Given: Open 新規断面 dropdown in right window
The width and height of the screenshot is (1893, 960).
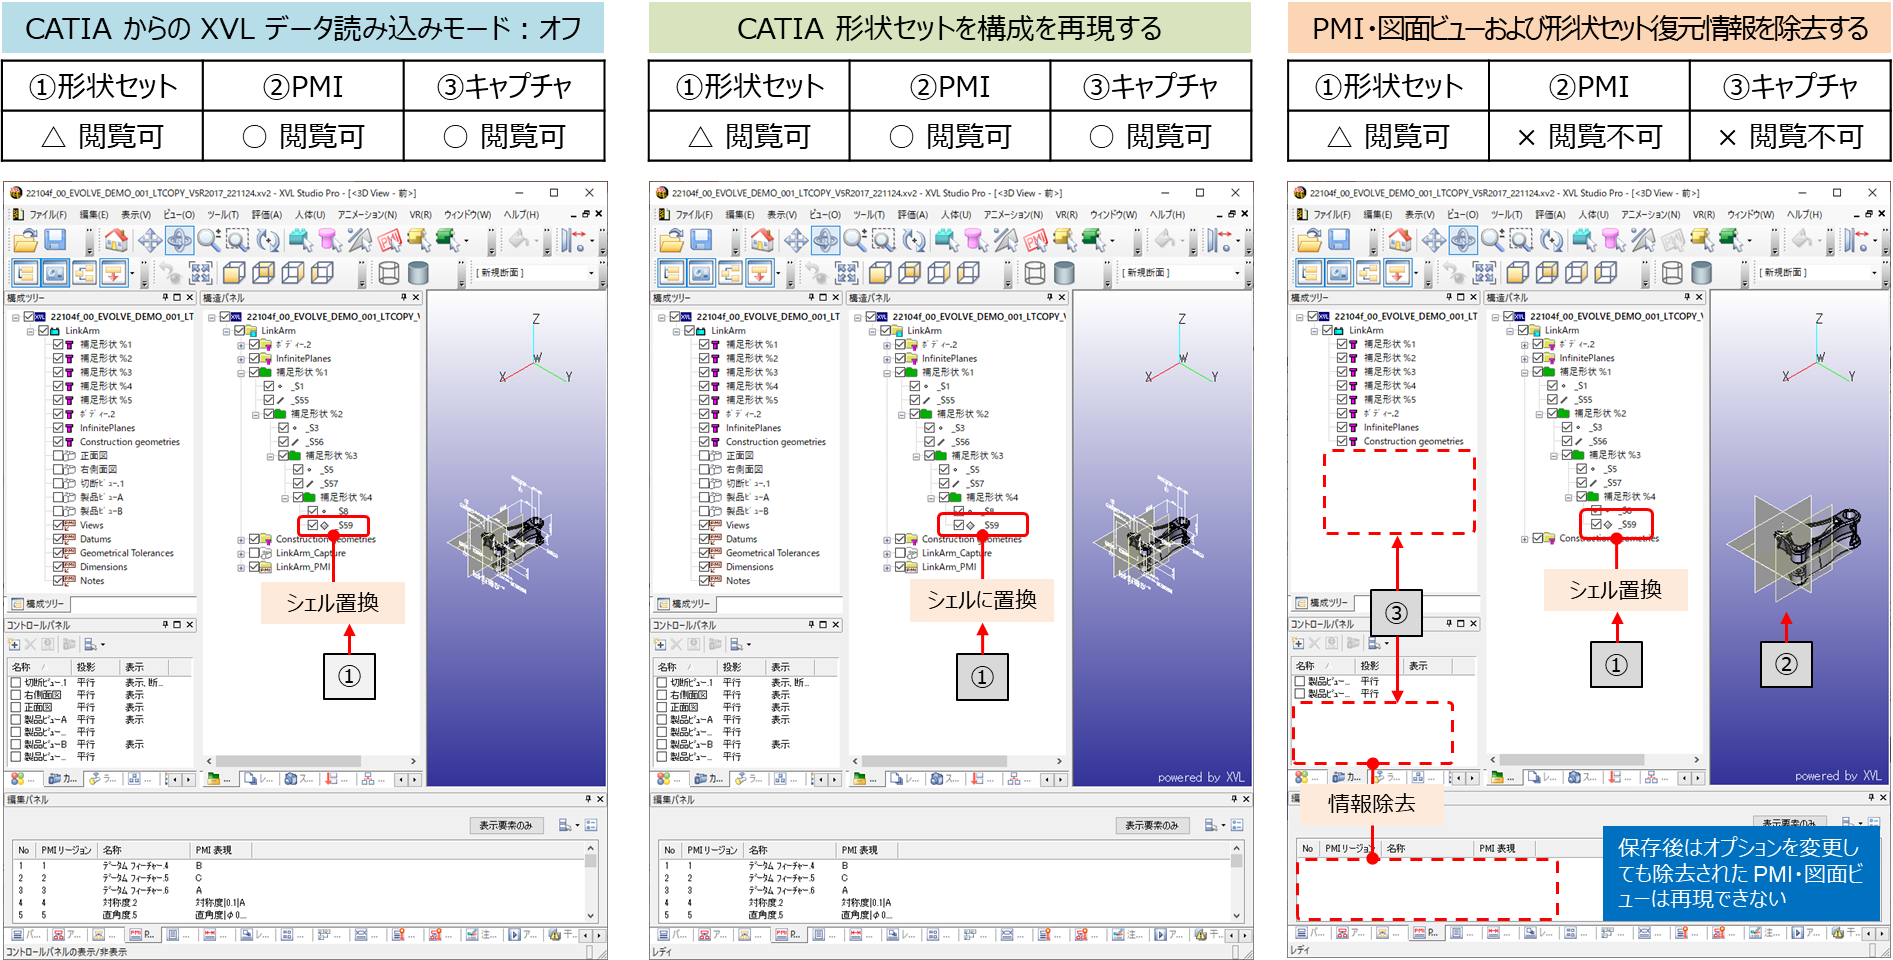Looking at the screenshot, I should pos(1874,273).
